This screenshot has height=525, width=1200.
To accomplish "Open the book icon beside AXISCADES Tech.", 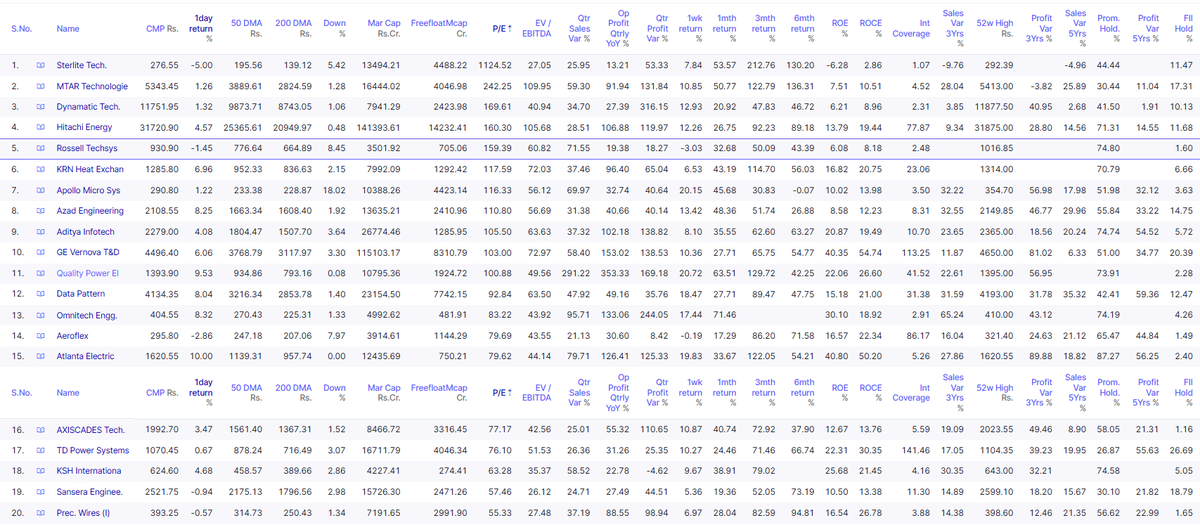I will pyautogui.click(x=41, y=429).
